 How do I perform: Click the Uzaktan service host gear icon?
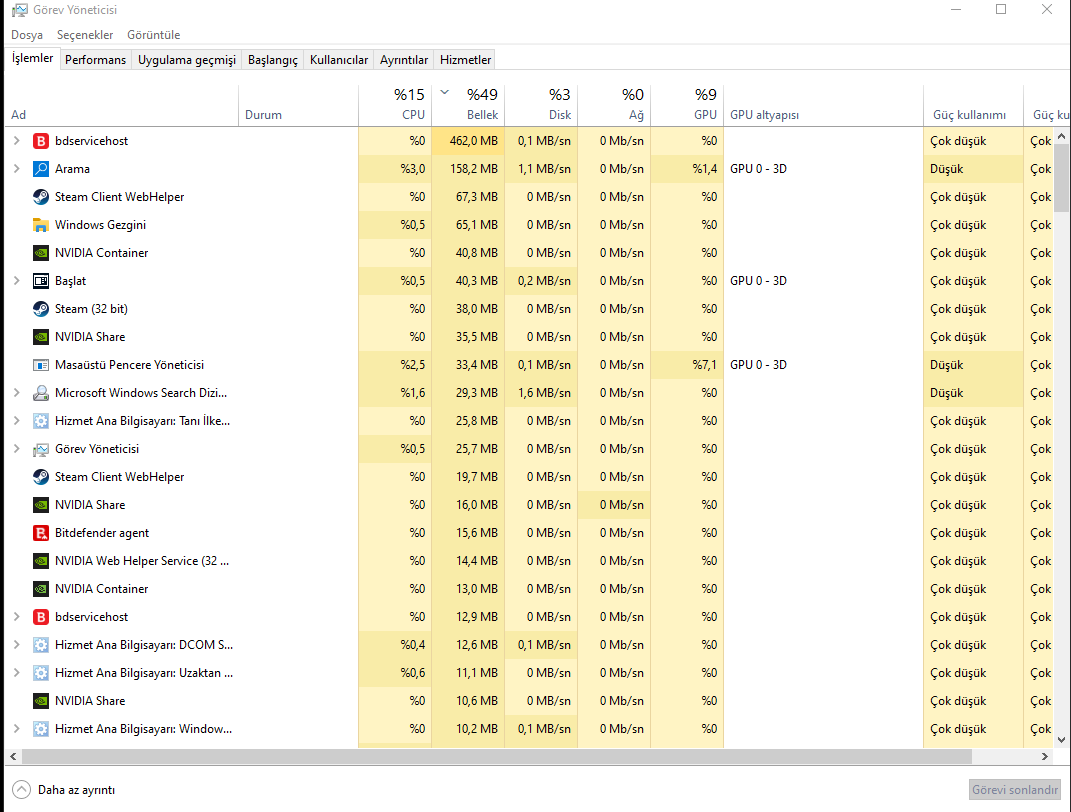pos(41,673)
